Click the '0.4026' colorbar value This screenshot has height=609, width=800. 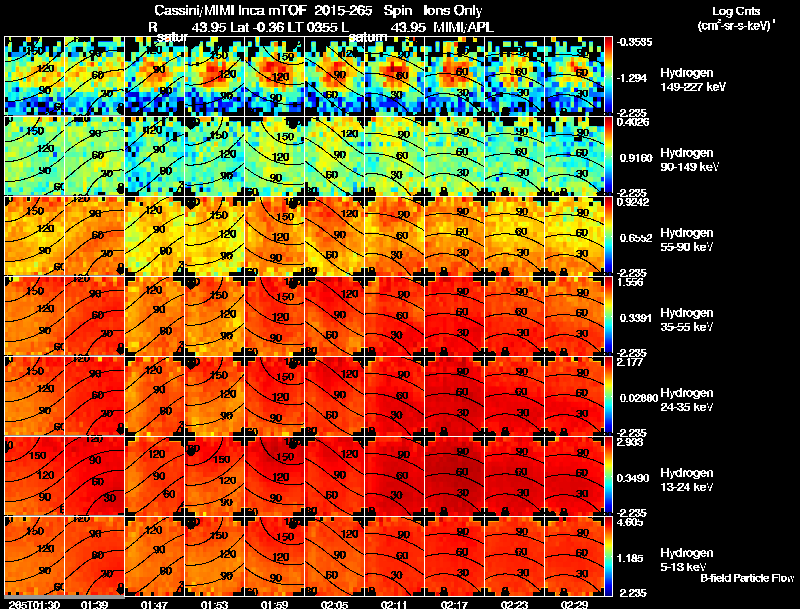[633, 122]
